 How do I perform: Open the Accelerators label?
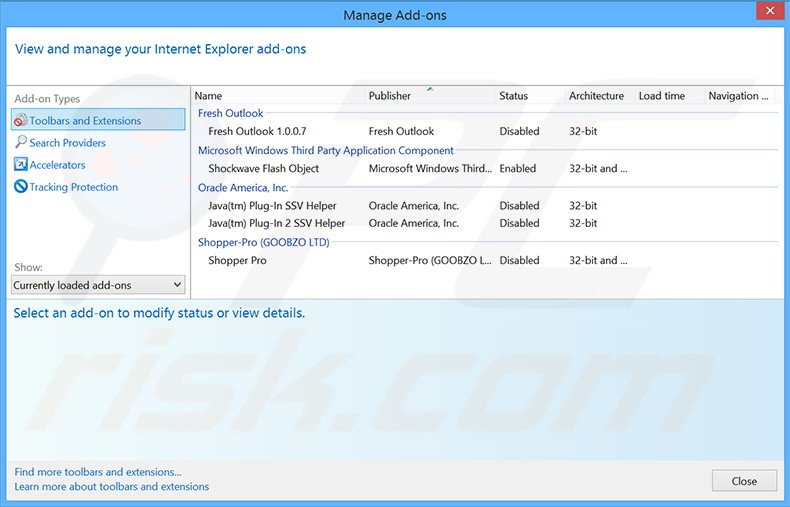(57, 165)
